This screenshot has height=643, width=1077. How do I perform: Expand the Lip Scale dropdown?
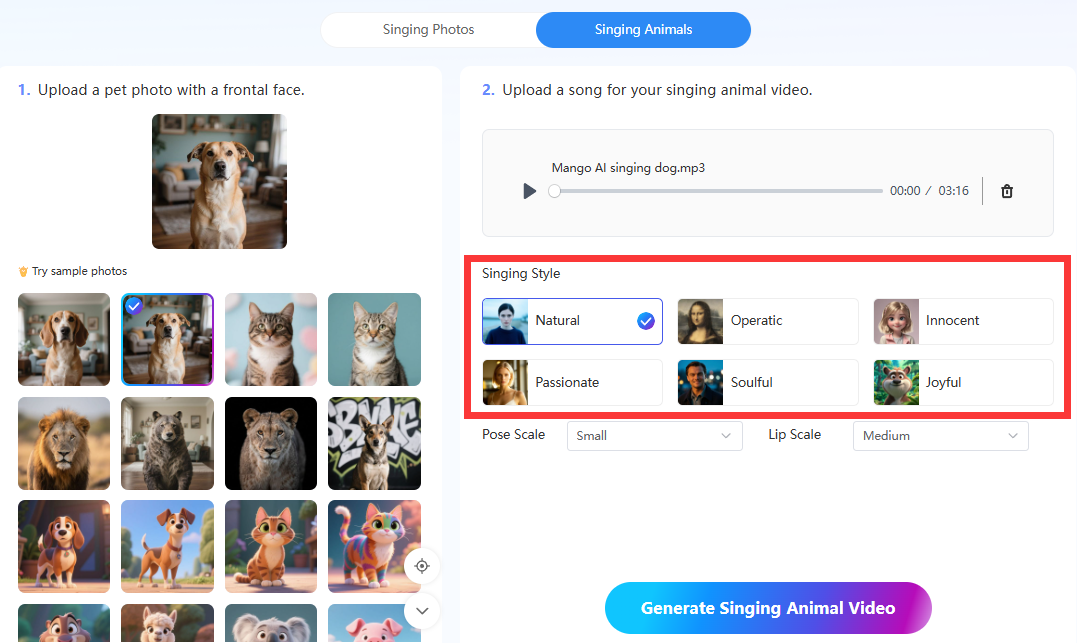940,436
